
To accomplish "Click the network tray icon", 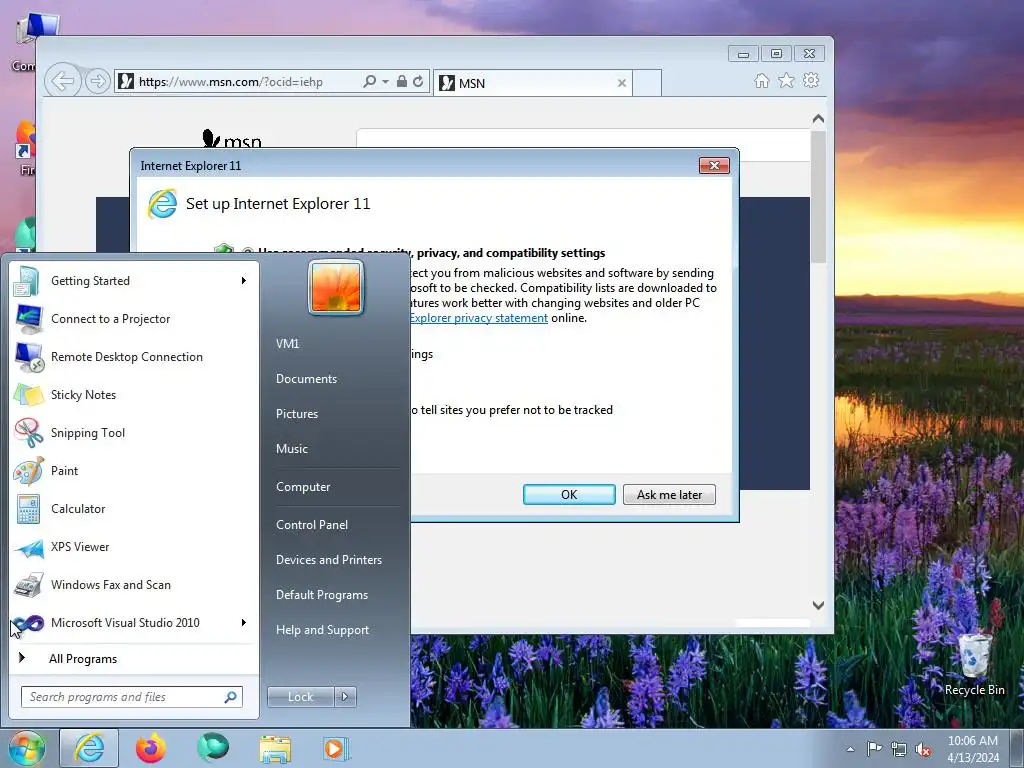I will tap(899, 749).
